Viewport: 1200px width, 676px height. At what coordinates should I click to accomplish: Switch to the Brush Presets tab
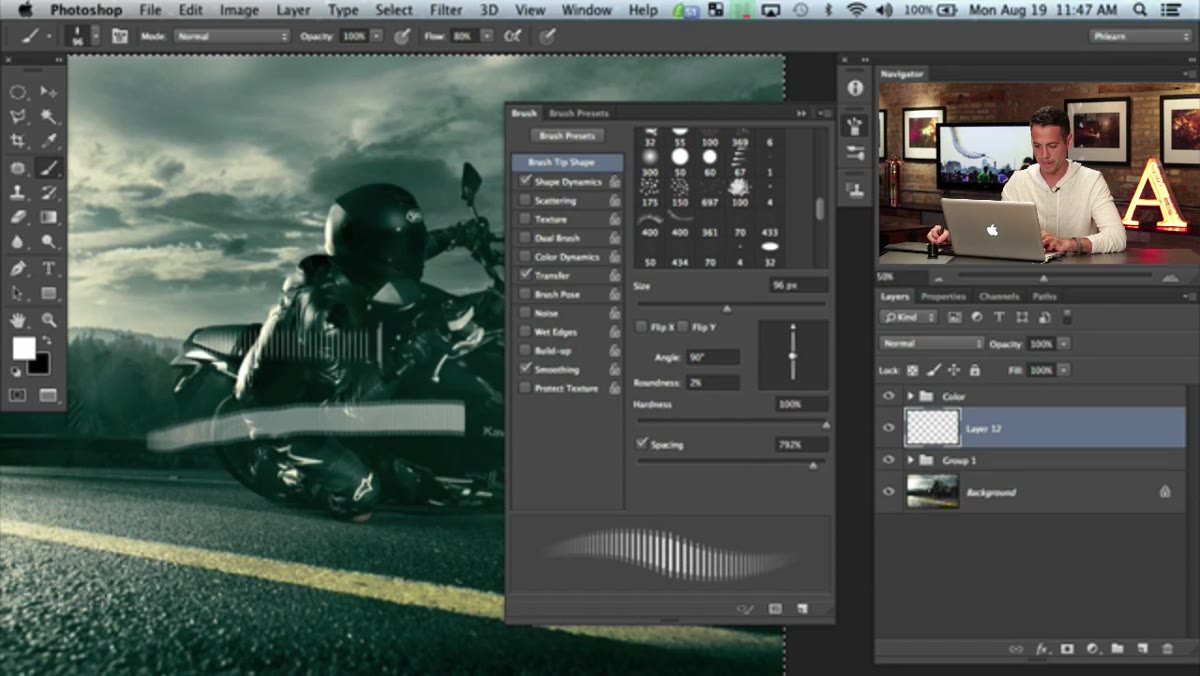[x=579, y=113]
